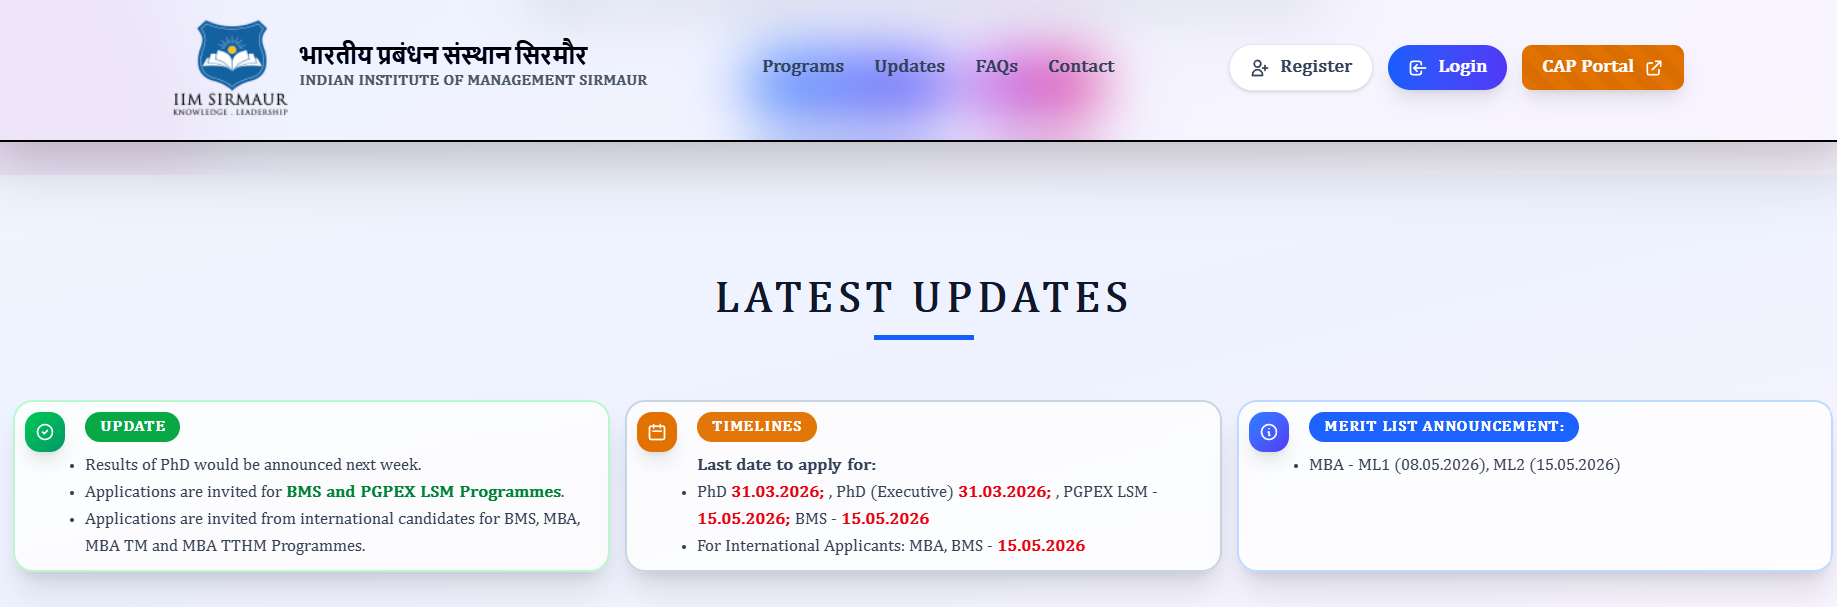Open the Programs menu
The image size is (1837, 607).
point(803,66)
